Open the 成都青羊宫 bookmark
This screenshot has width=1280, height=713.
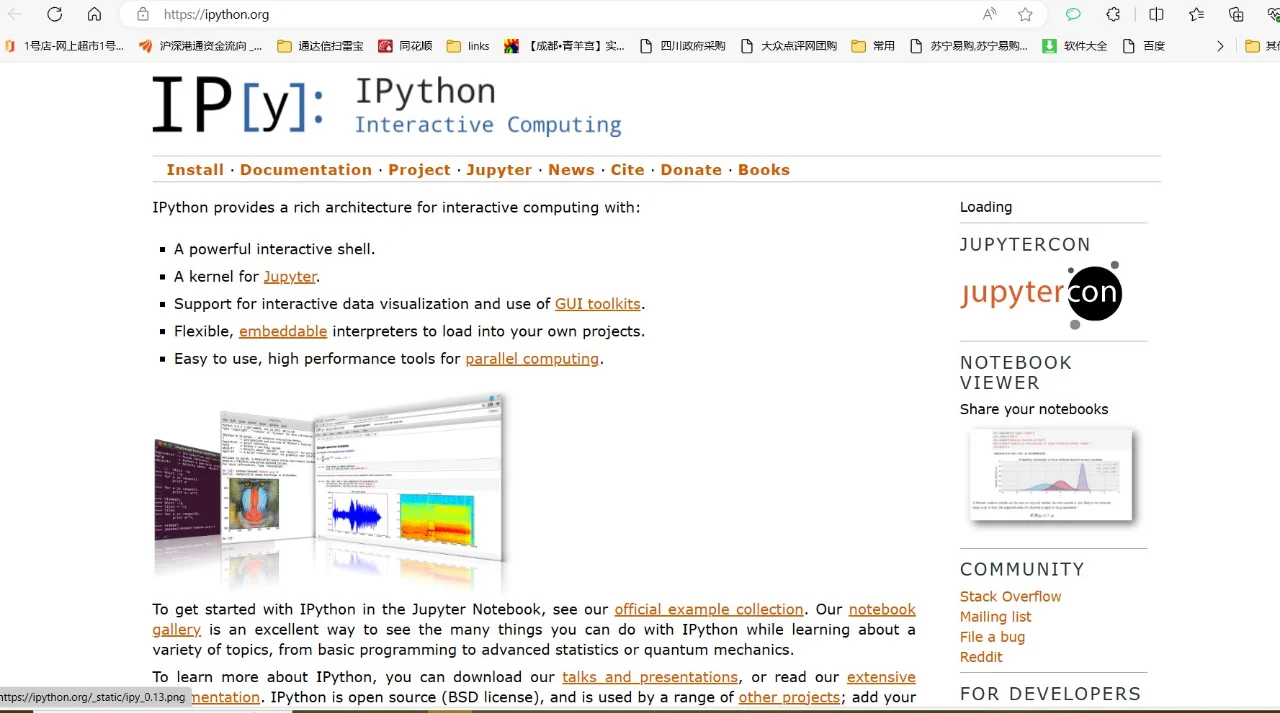[x=565, y=46]
